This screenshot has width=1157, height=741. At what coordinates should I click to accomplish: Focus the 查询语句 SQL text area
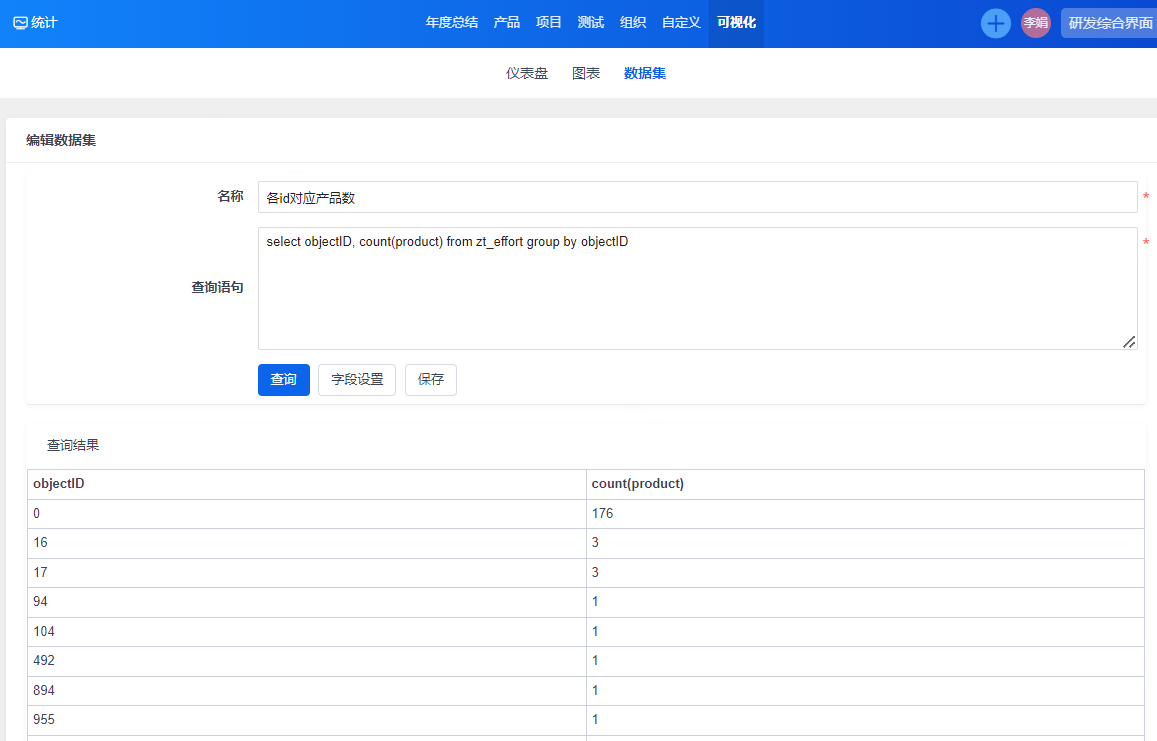[x=697, y=290]
